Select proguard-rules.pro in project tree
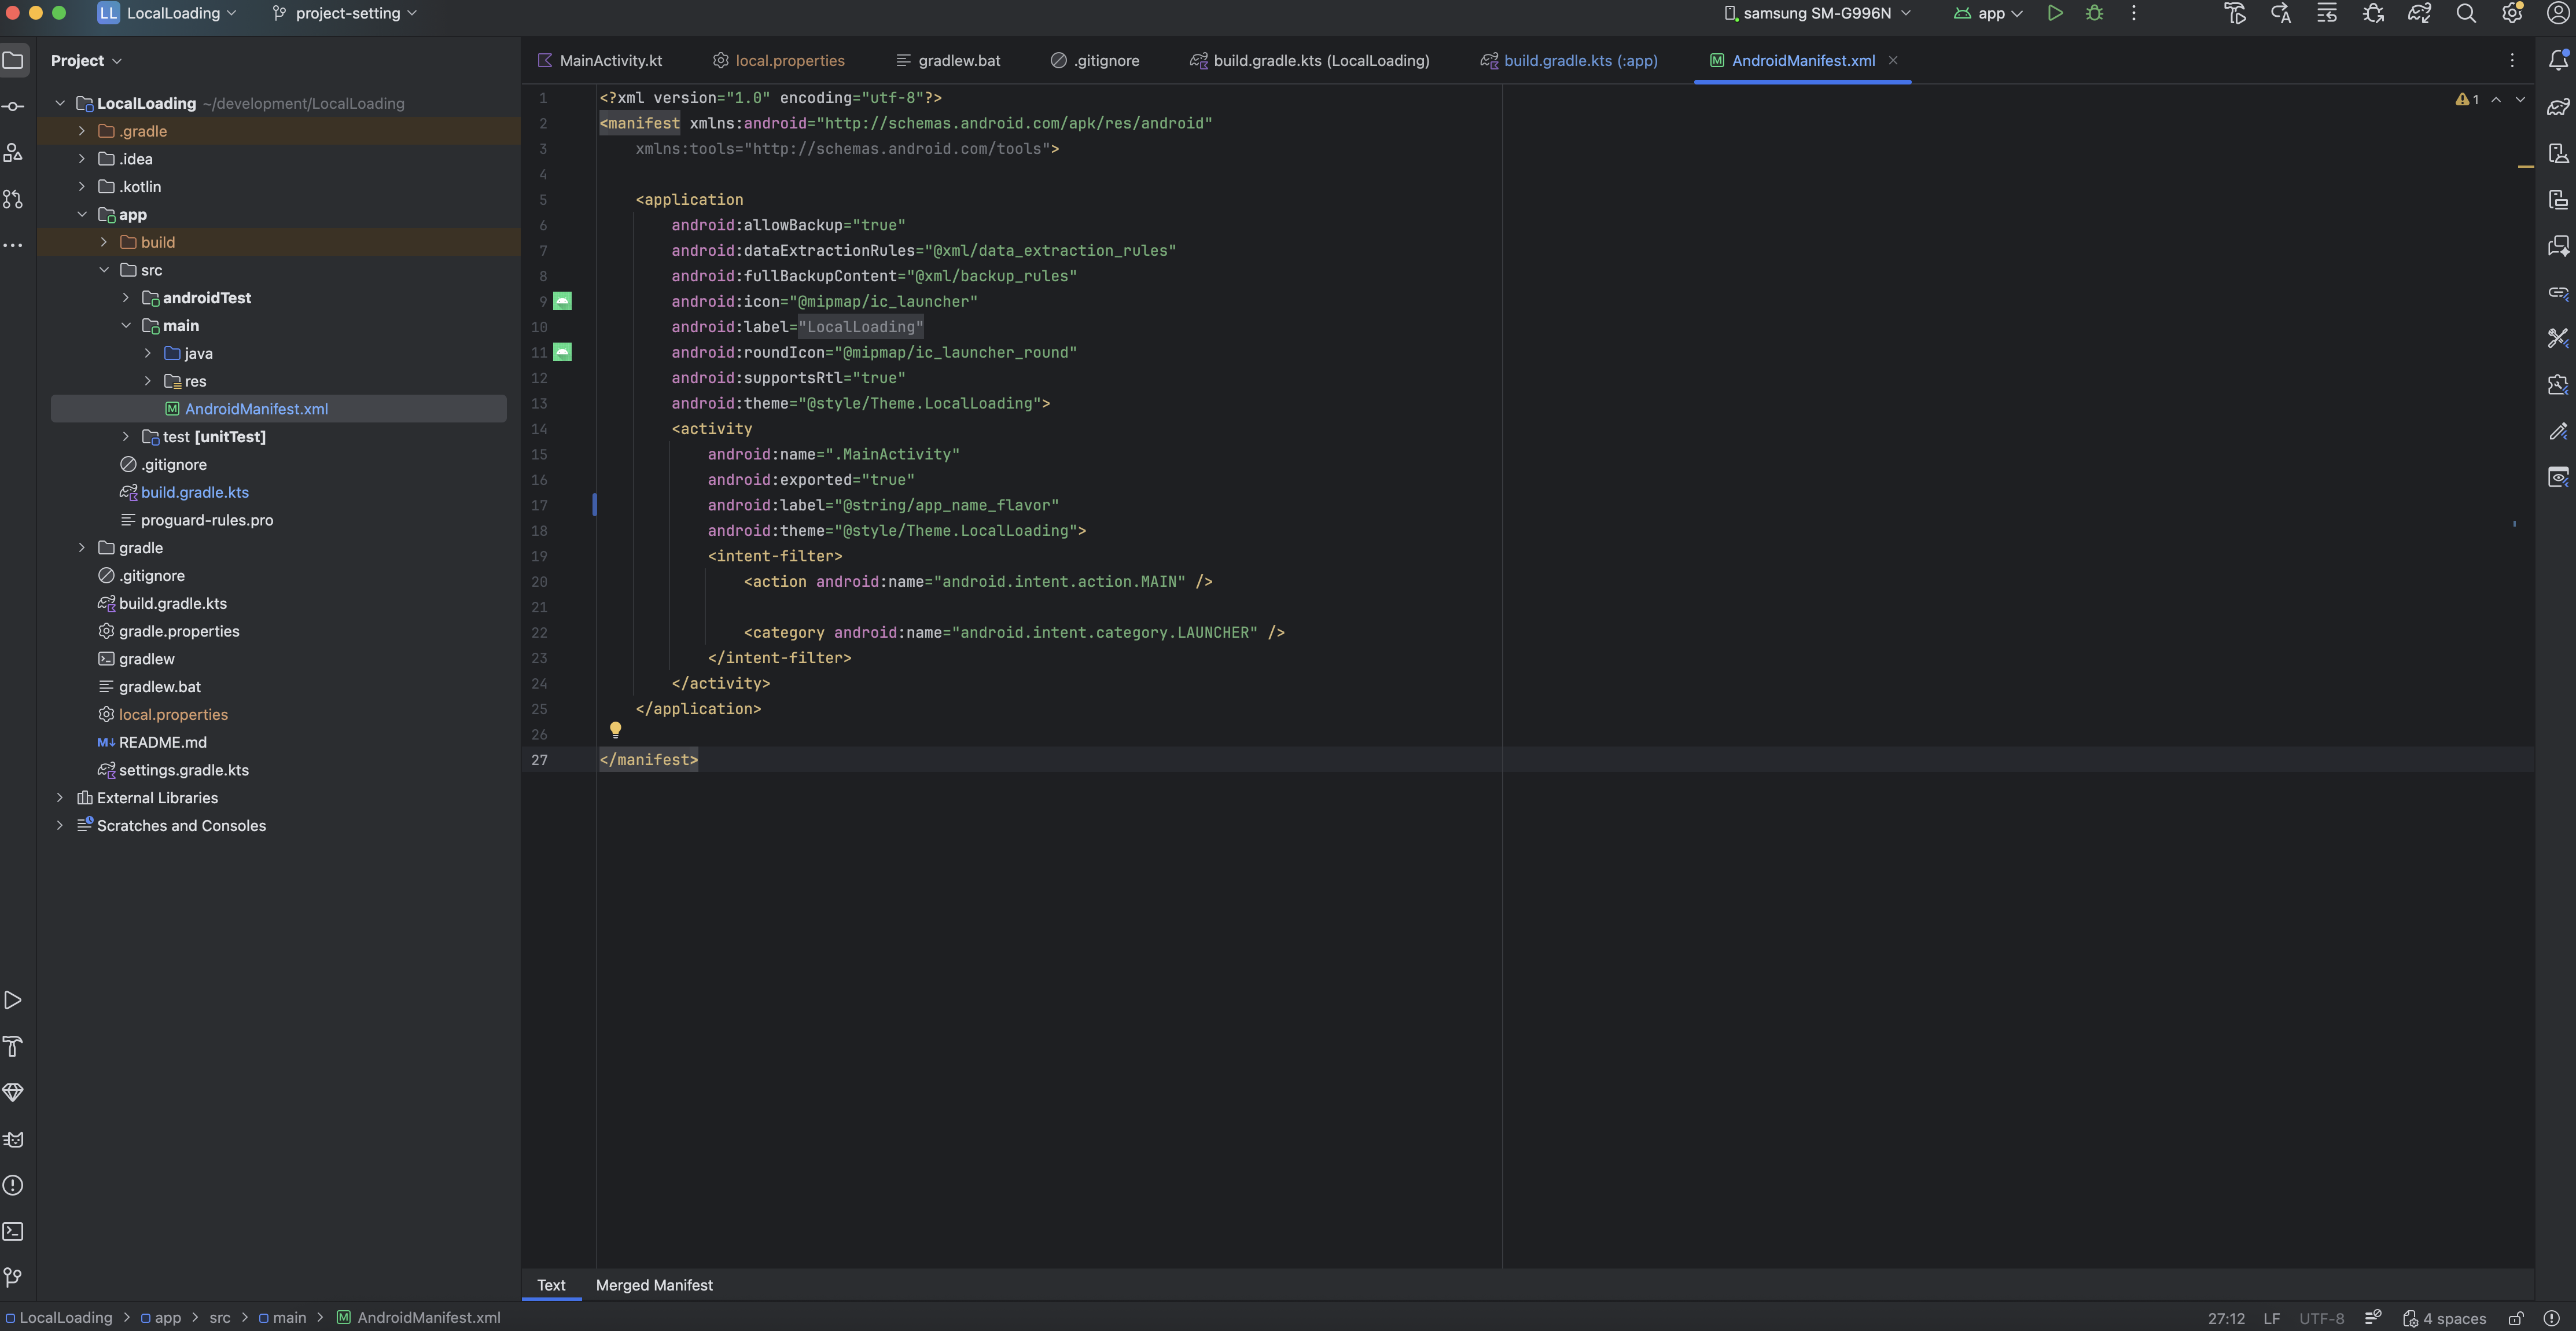 207,520
